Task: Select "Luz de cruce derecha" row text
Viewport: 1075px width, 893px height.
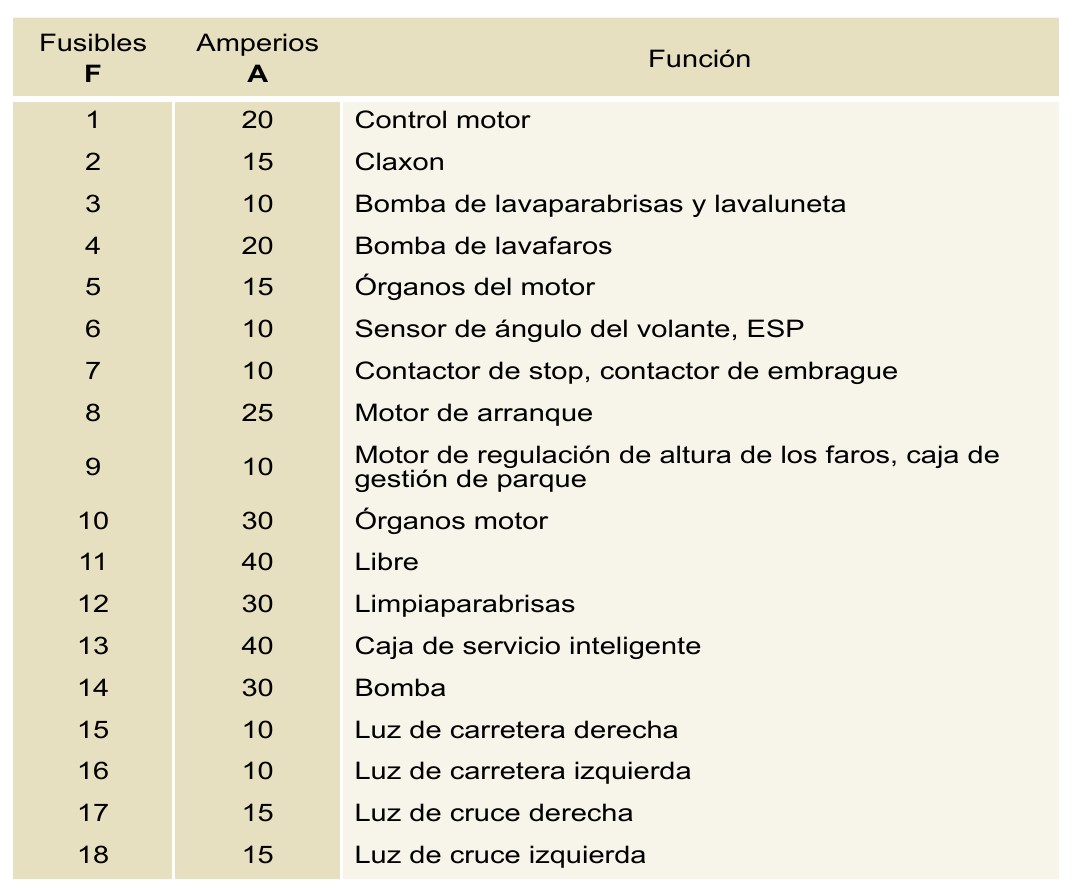Action: coord(494,813)
